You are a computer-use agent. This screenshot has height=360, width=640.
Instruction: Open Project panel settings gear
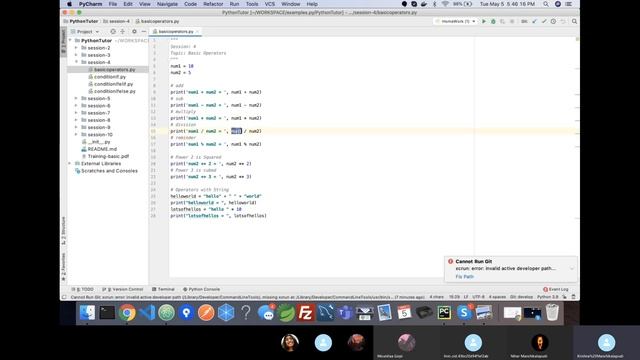click(134, 31)
